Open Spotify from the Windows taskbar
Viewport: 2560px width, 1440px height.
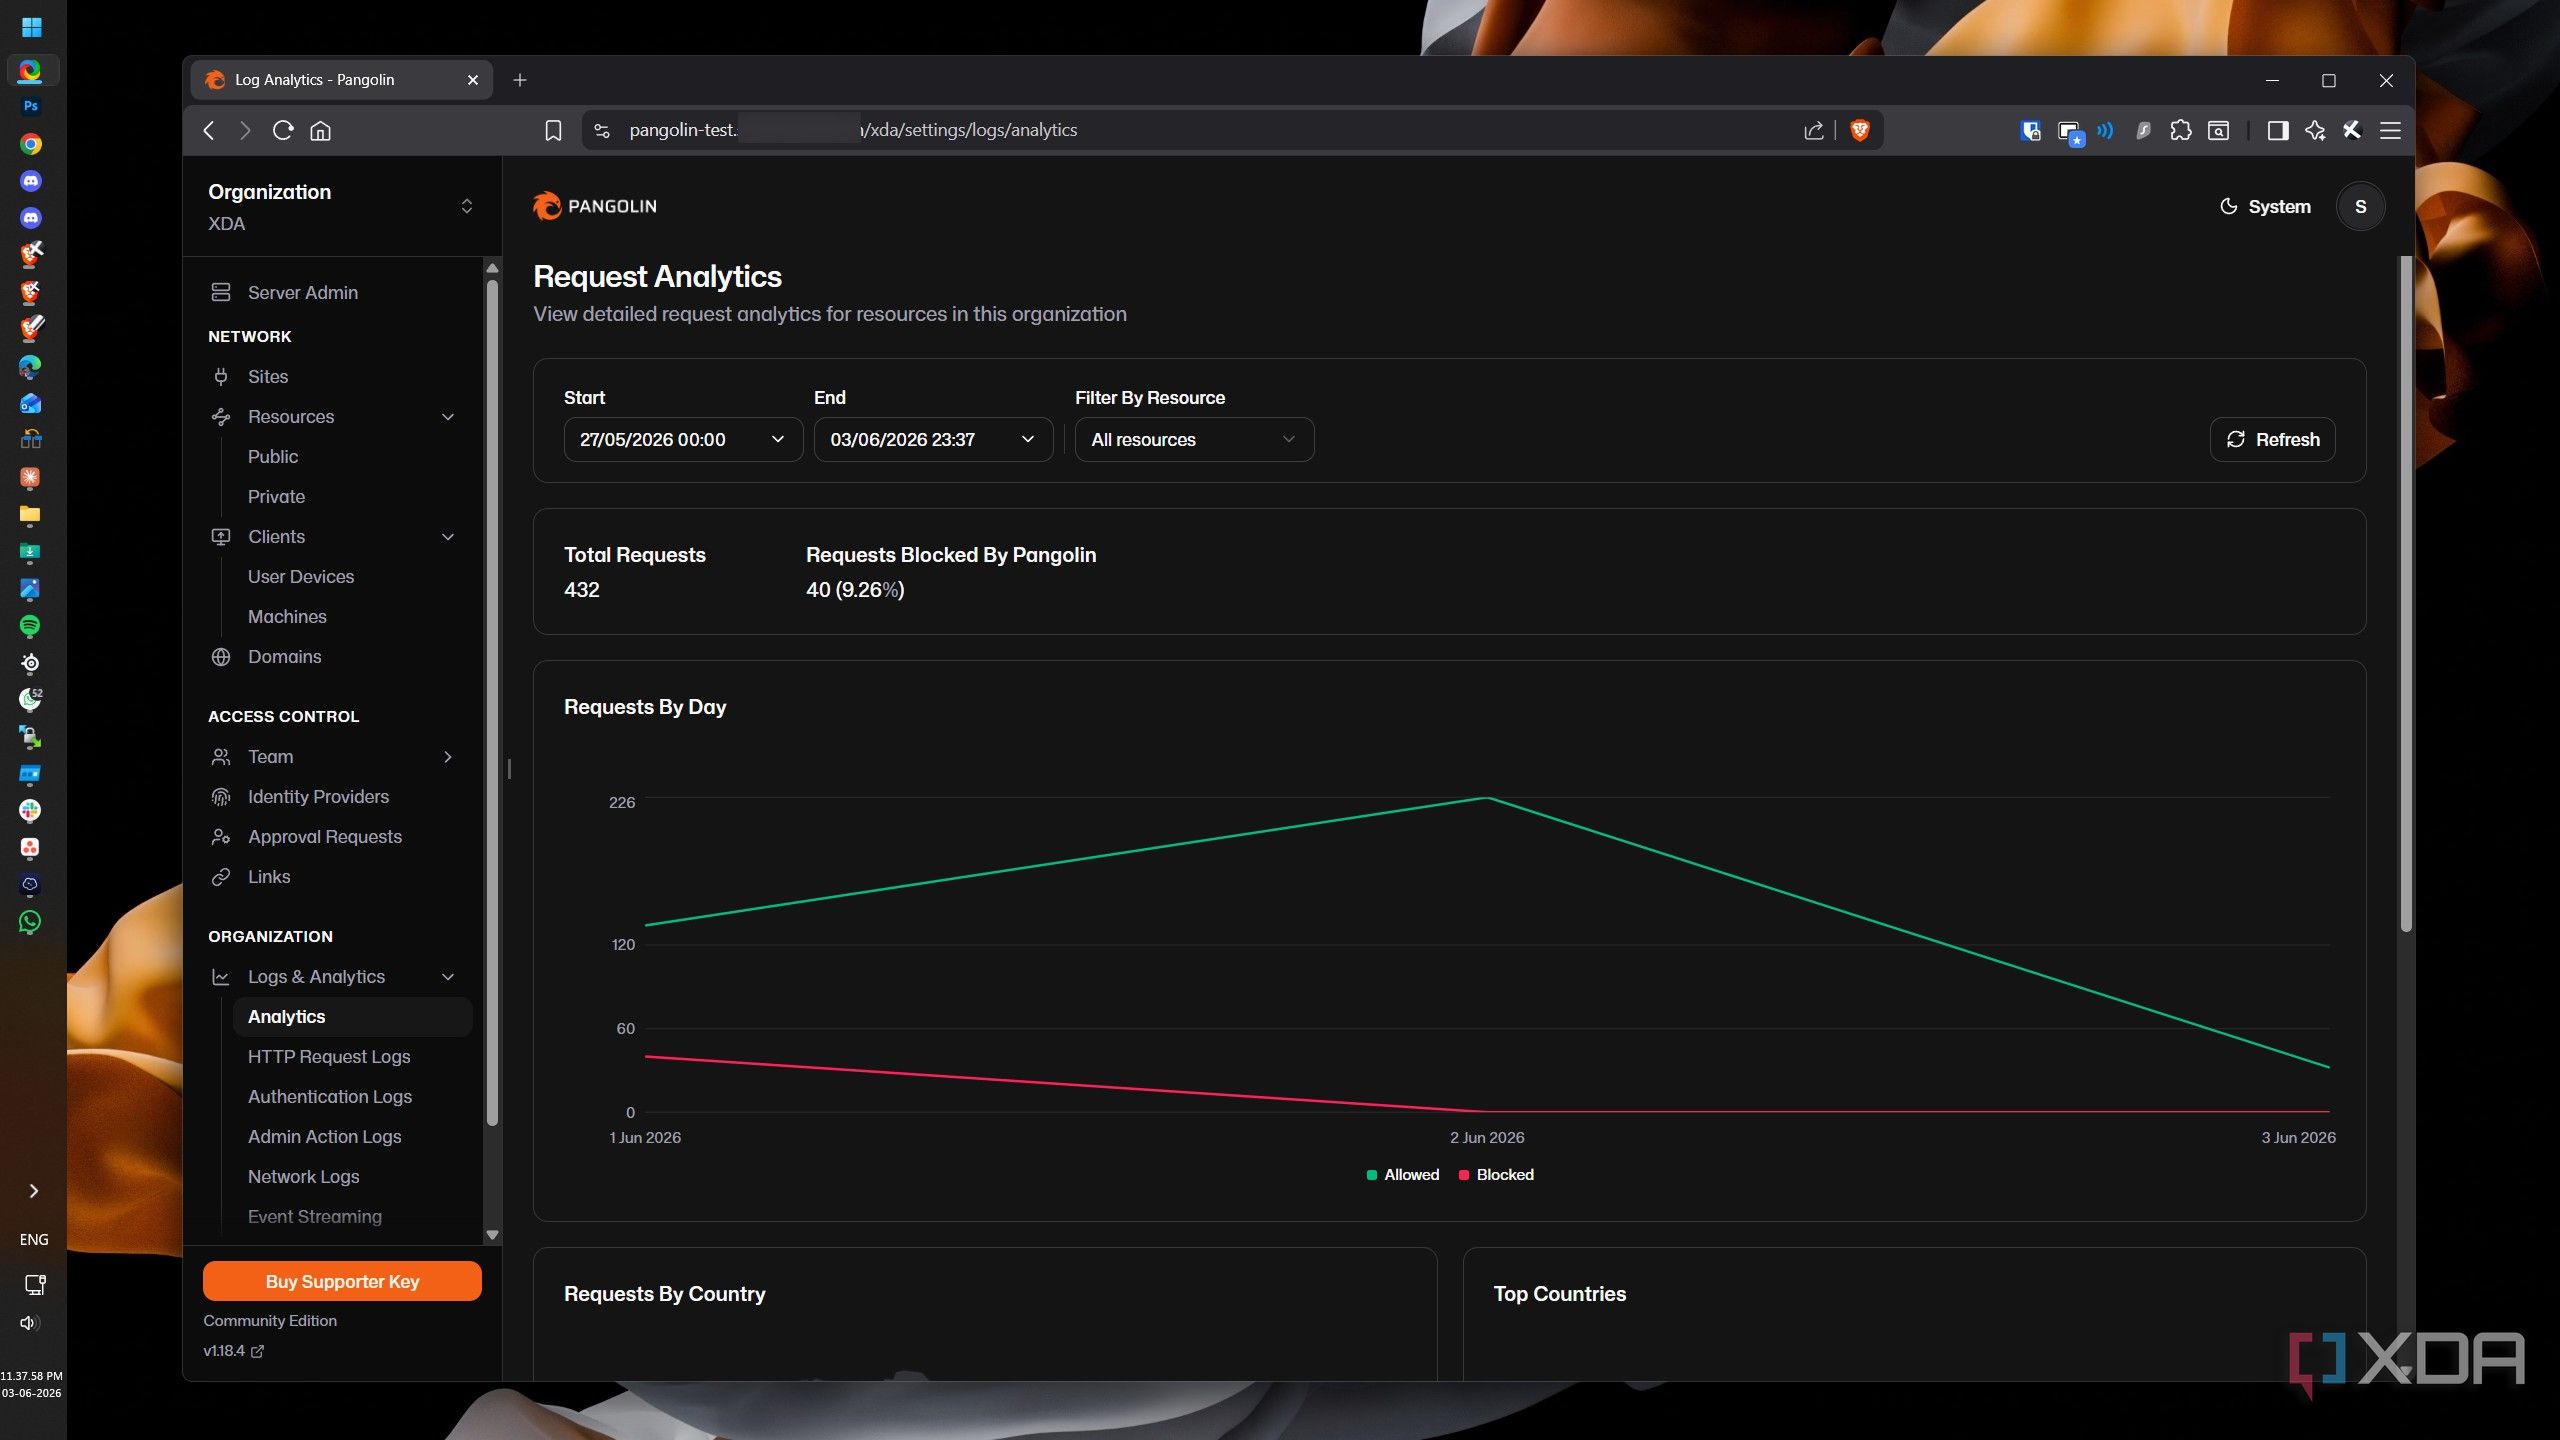[30, 626]
